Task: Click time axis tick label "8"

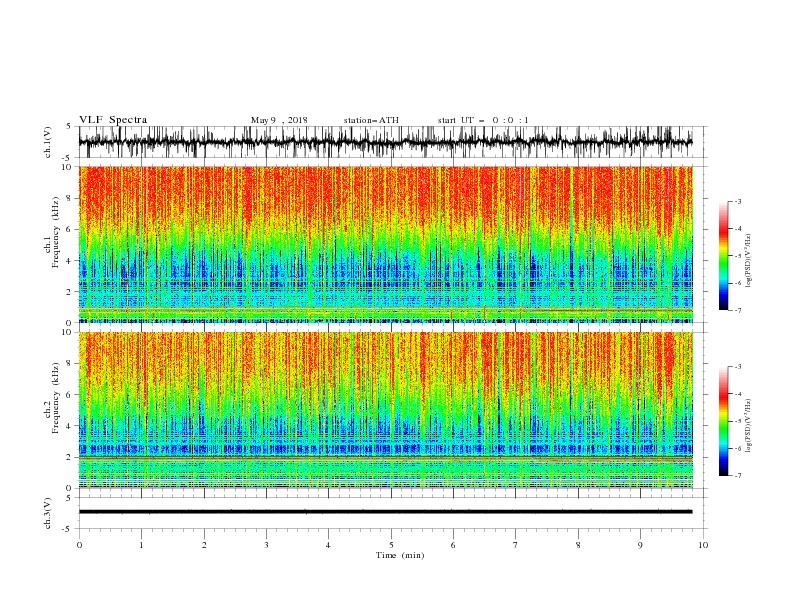Action: point(578,545)
